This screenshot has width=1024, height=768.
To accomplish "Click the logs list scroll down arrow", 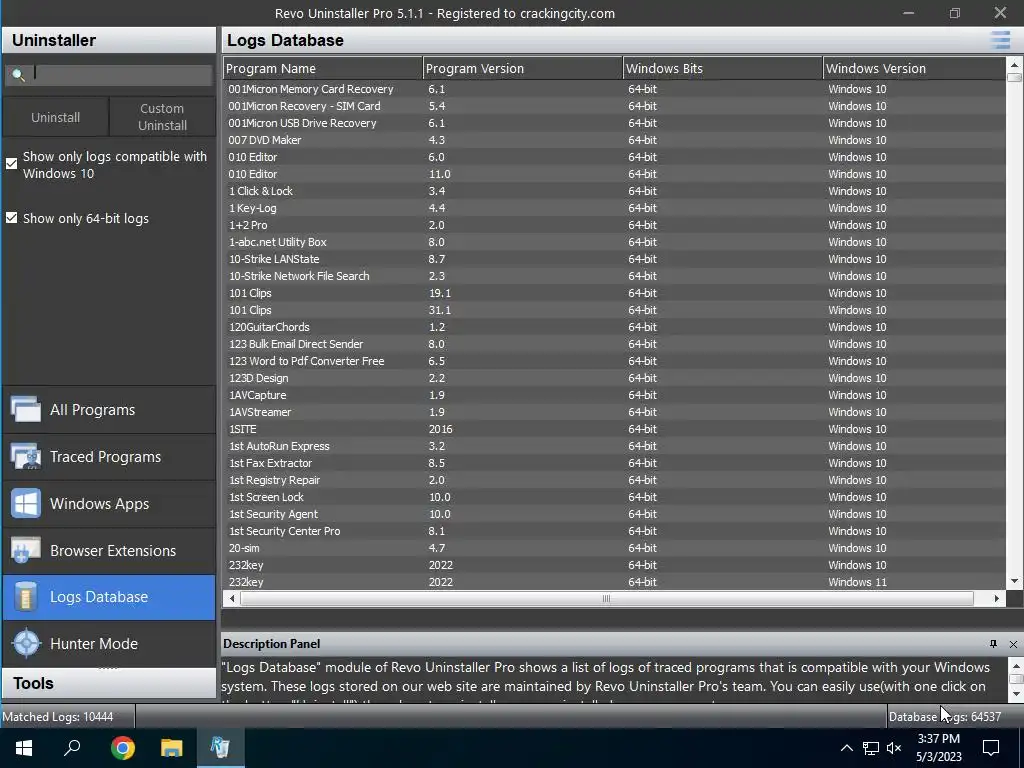I will (1014, 581).
